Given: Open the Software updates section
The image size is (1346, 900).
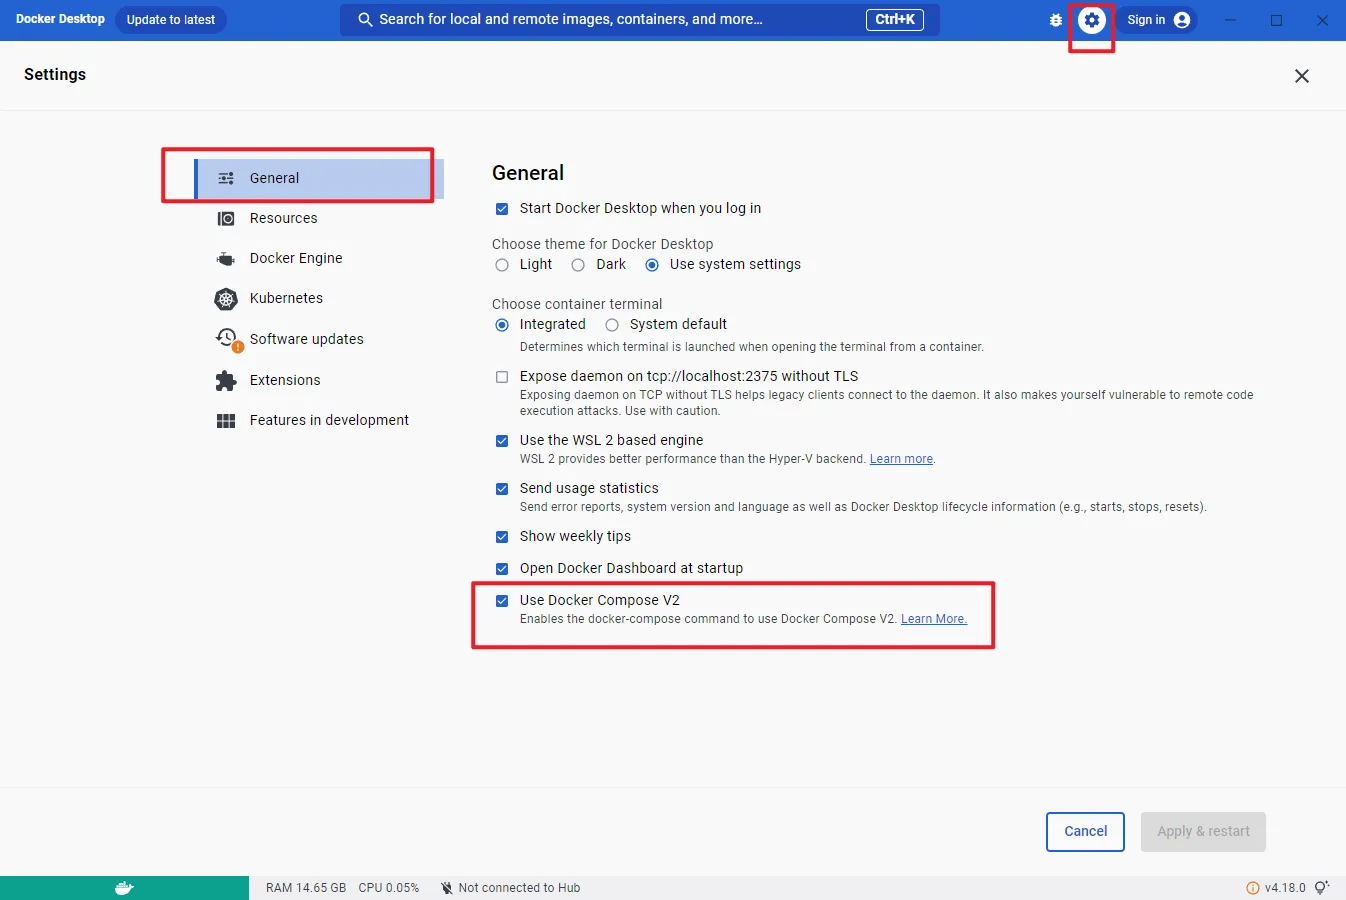Looking at the screenshot, I should point(319,339).
